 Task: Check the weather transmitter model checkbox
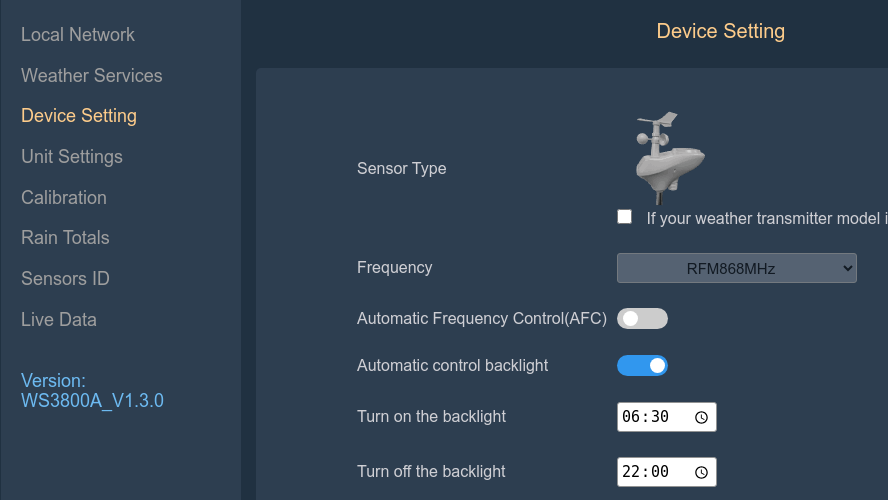click(x=625, y=217)
